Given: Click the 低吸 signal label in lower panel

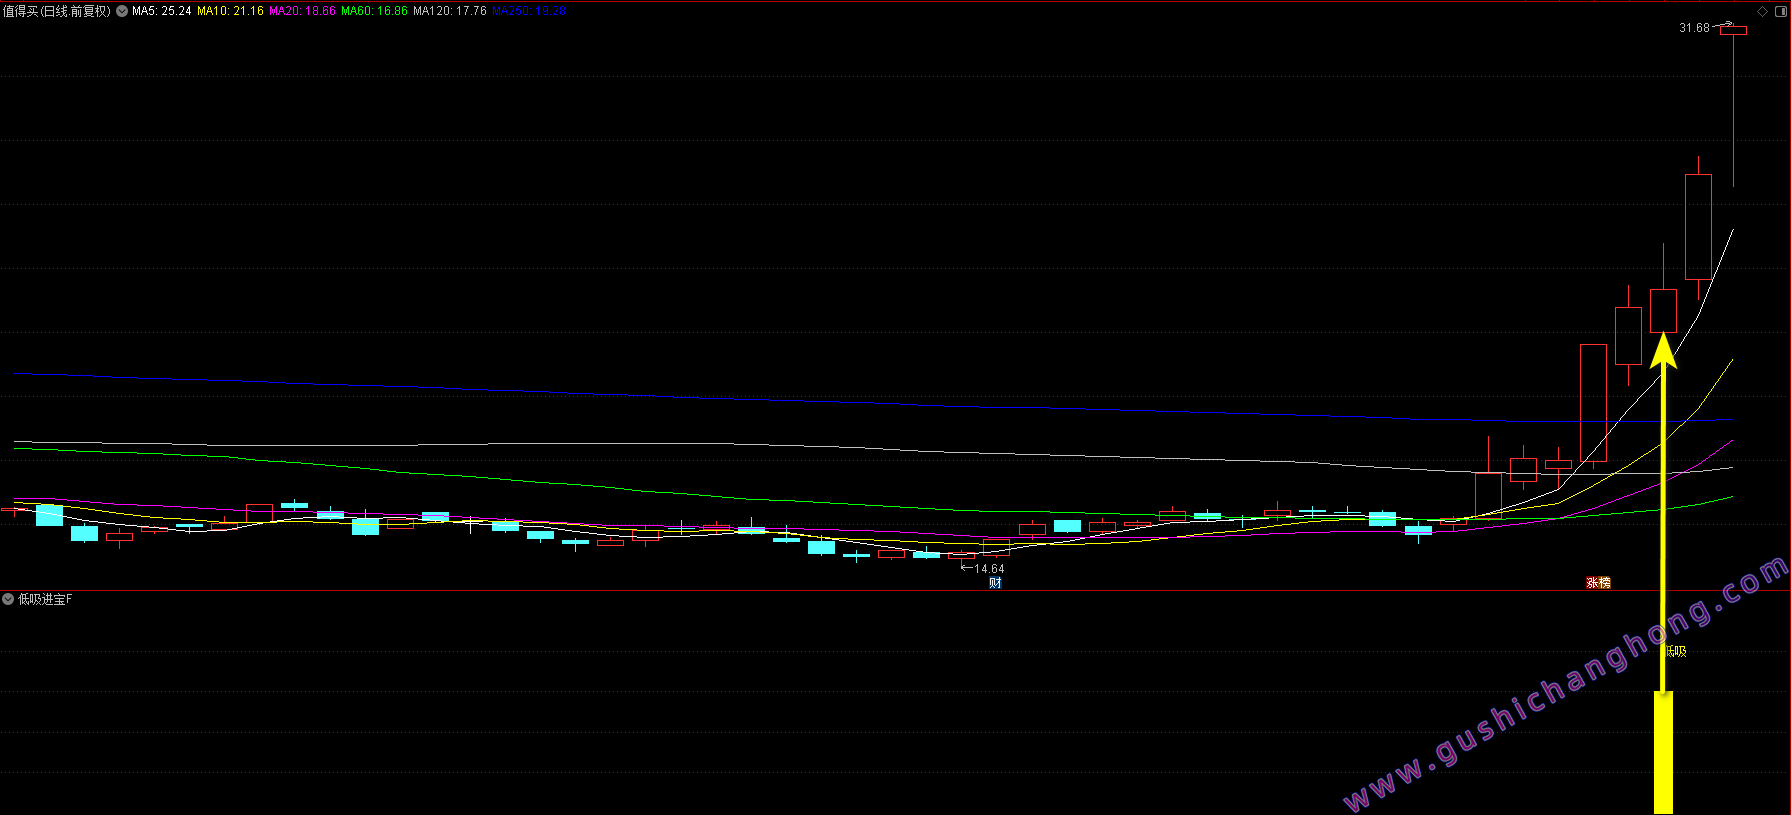Looking at the screenshot, I should 1677,651.
